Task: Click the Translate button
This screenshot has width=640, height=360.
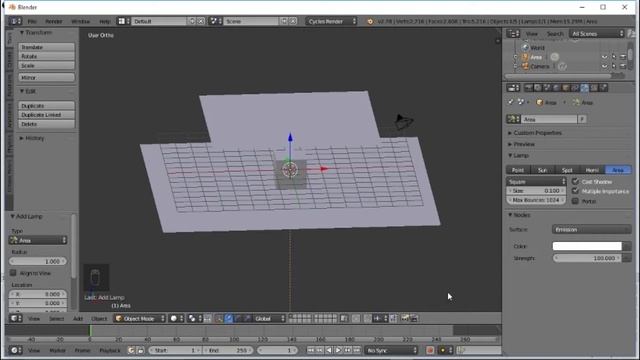Action: coord(46,47)
